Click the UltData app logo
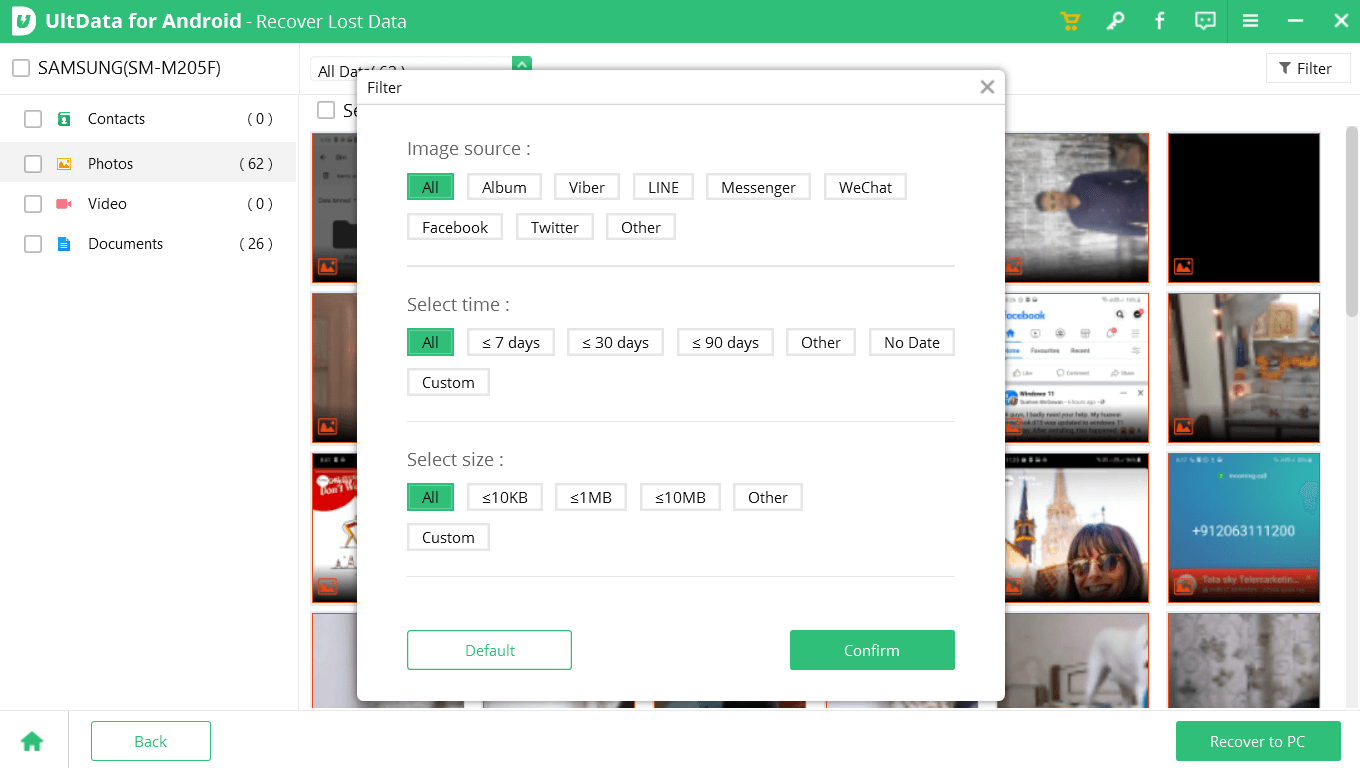 click(24, 21)
